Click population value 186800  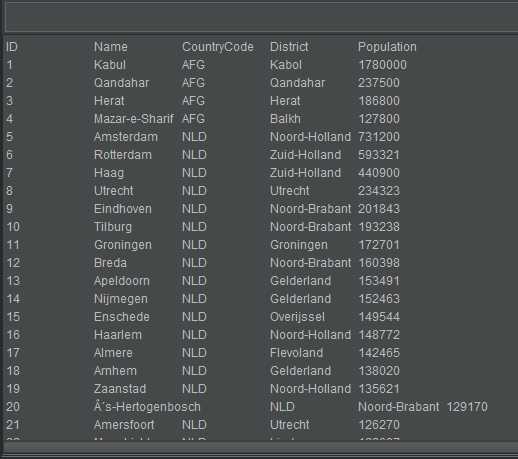(x=379, y=101)
